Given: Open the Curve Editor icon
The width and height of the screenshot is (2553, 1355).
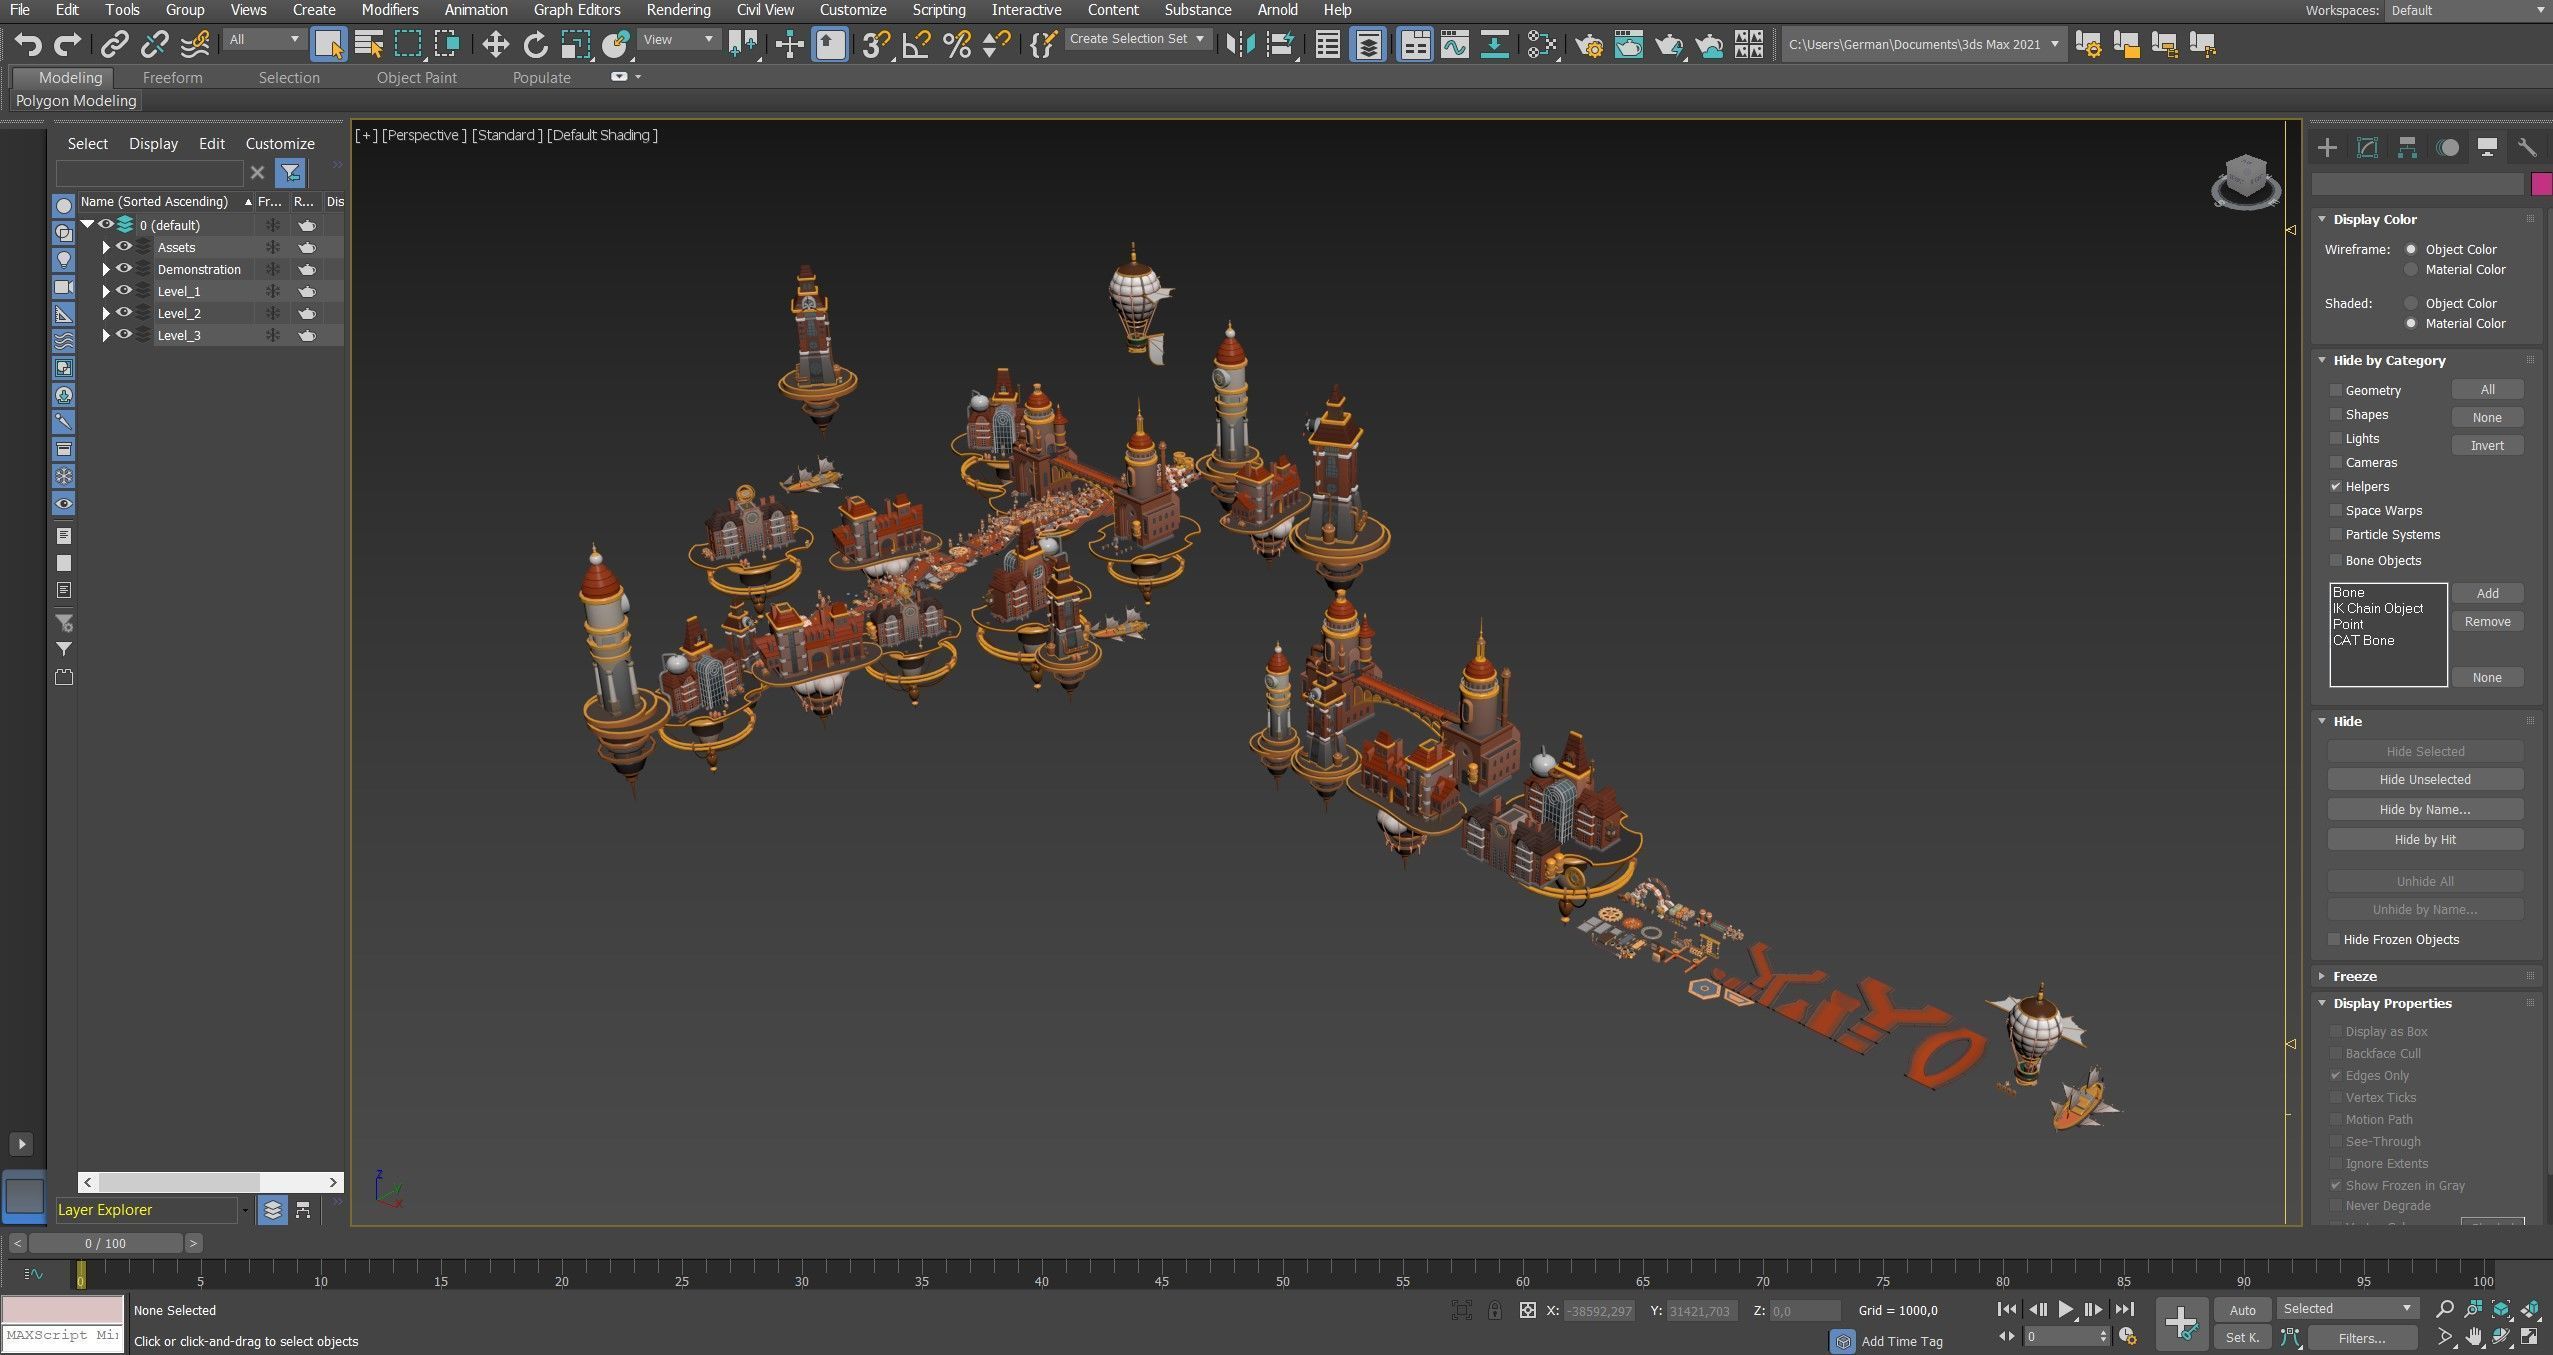Looking at the screenshot, I should (x=1455, y=44).
